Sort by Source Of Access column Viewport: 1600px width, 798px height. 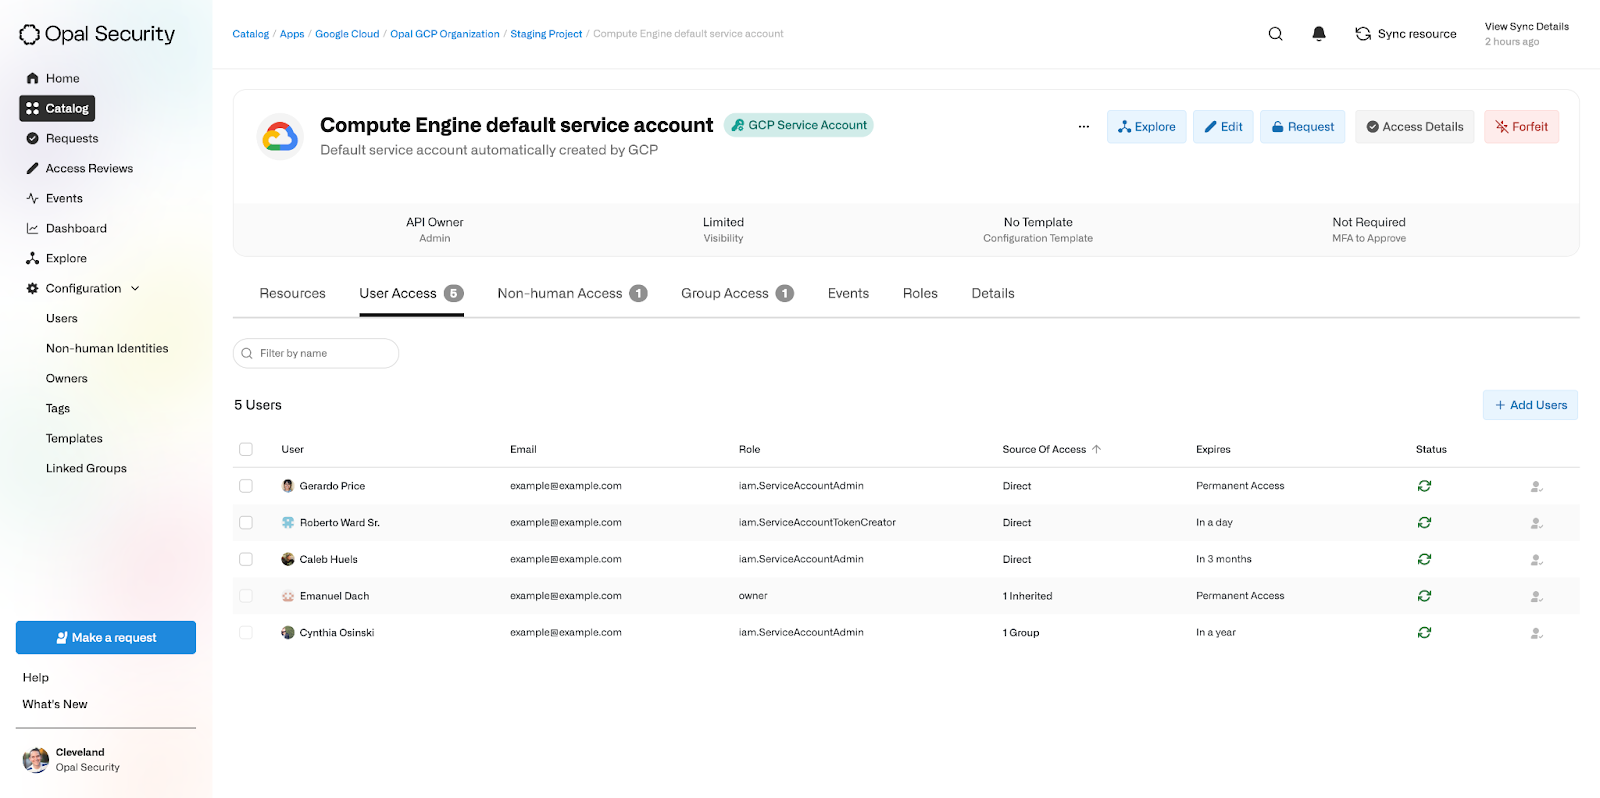(x=1051, y=449)
